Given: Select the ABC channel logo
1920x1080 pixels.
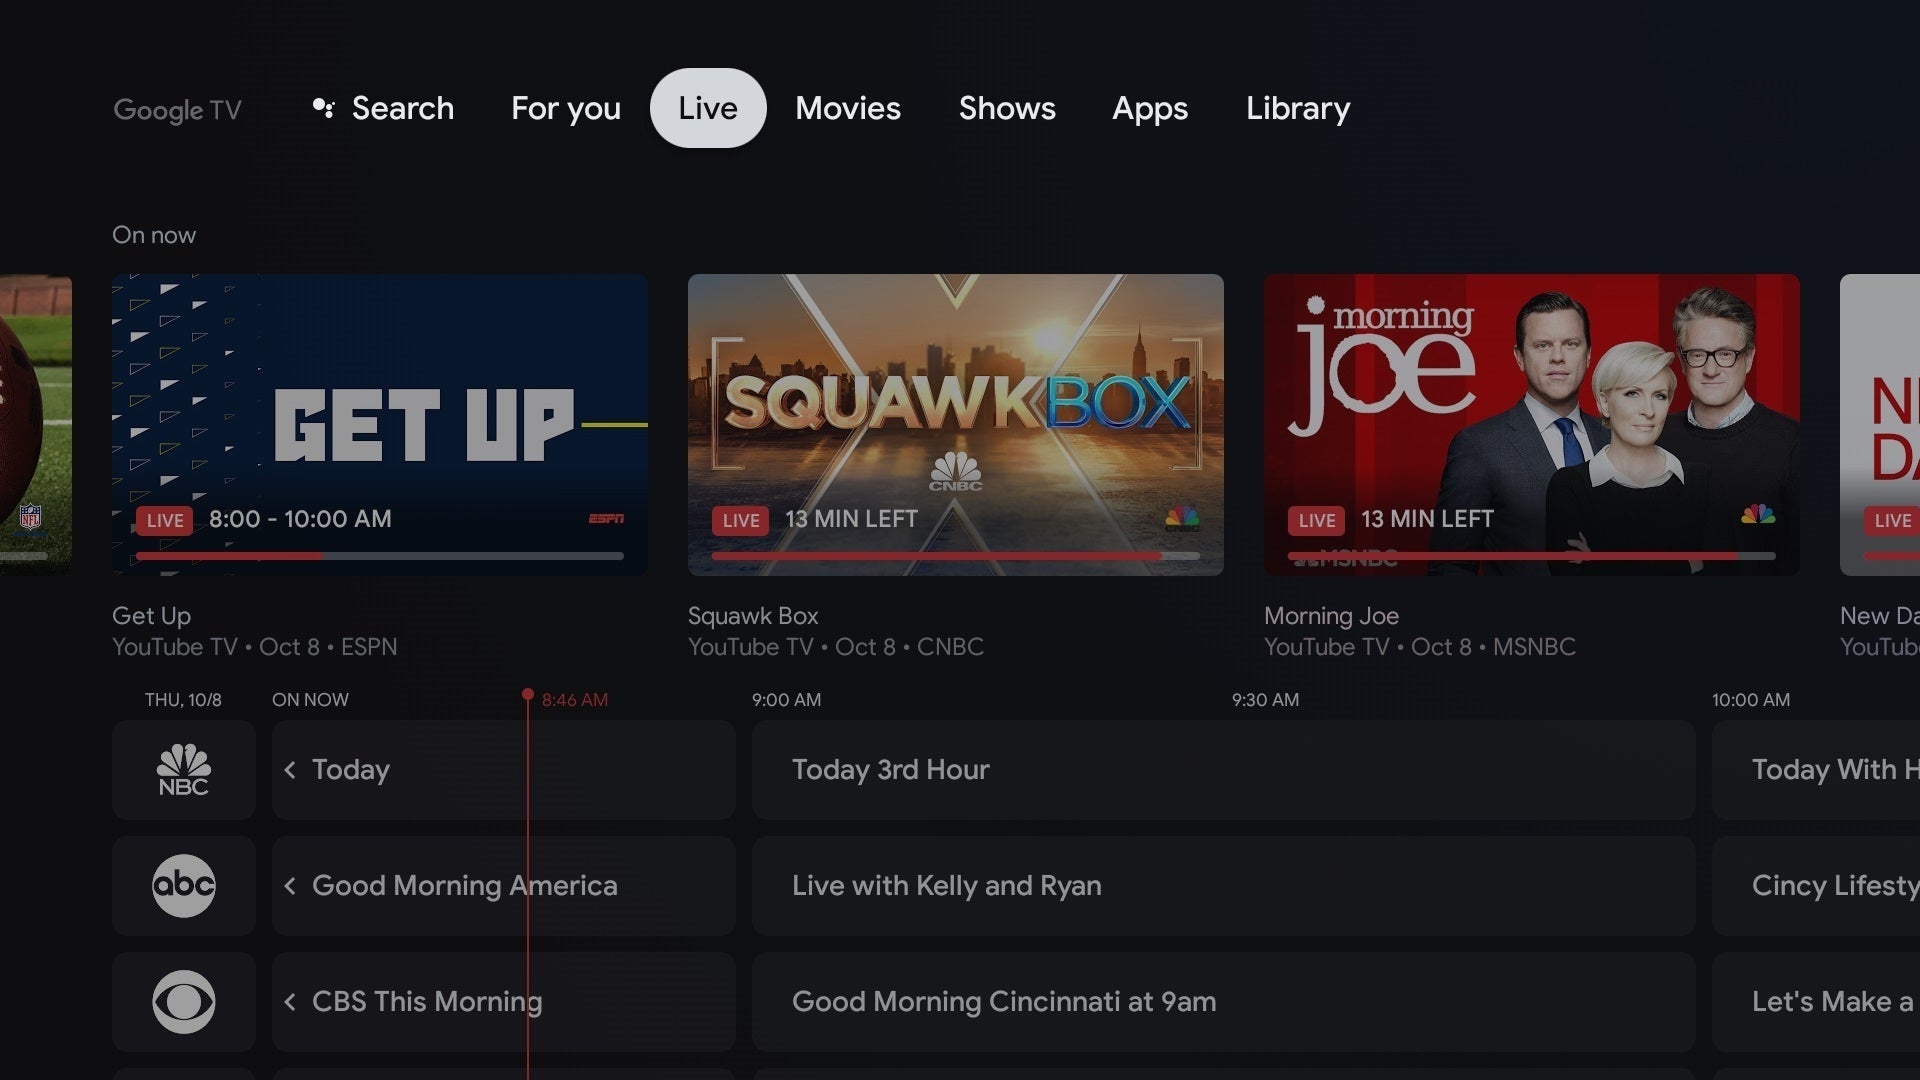Looking at the screenshot, I should tap(184, 886).
